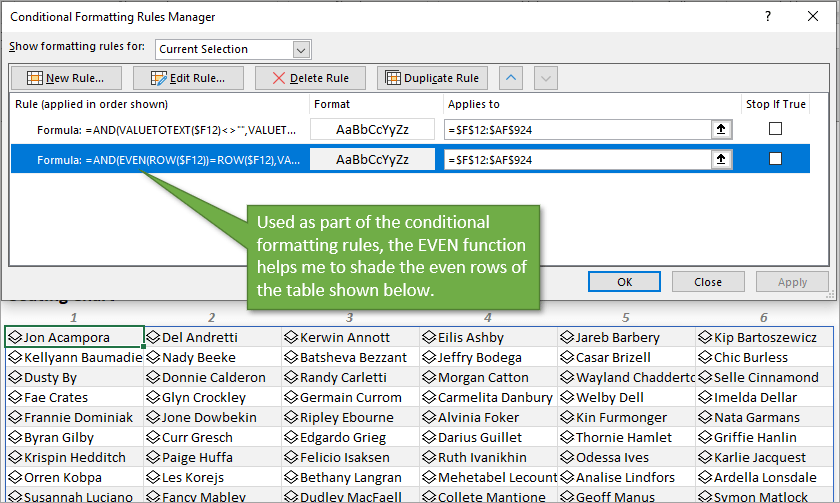
Task: Move rule down with arrow button
Action: point(545,78)
